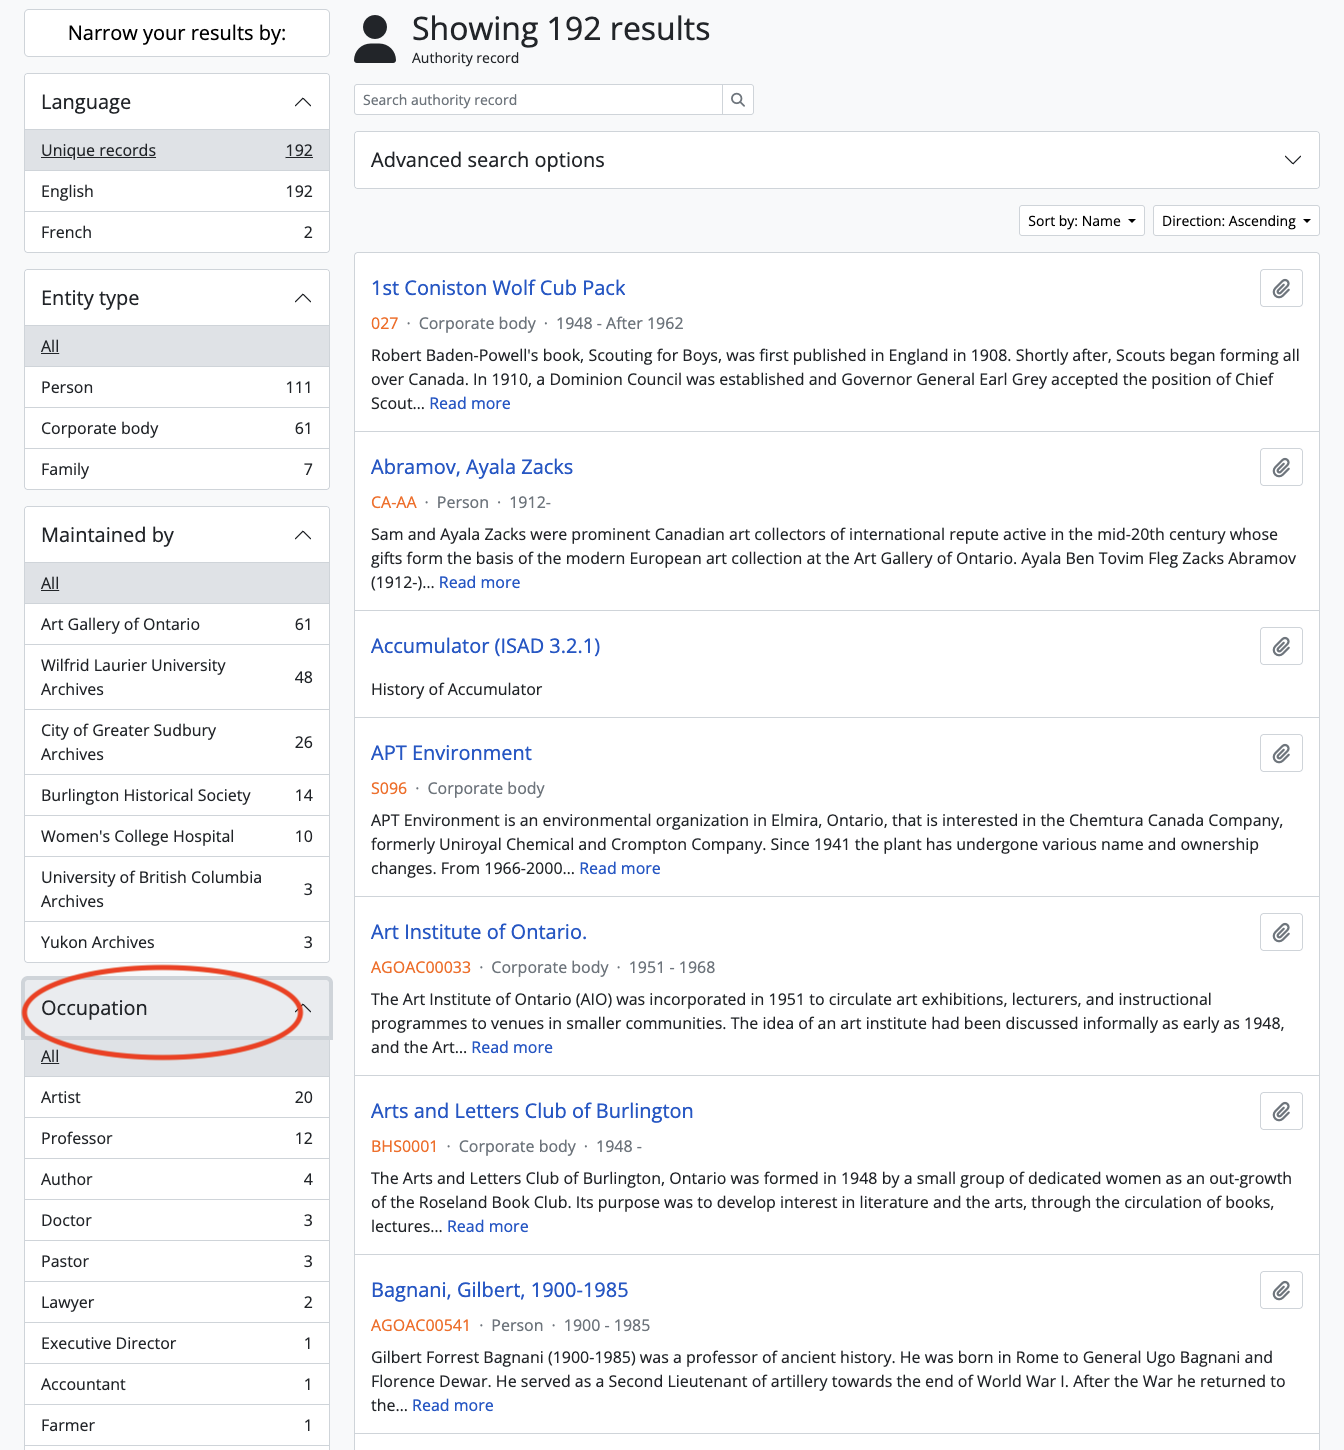Add Accumulator (ISAD 3.2.1) to clipboard
Screen dimensions: 1344x1450
click(x=1280, y=647)
